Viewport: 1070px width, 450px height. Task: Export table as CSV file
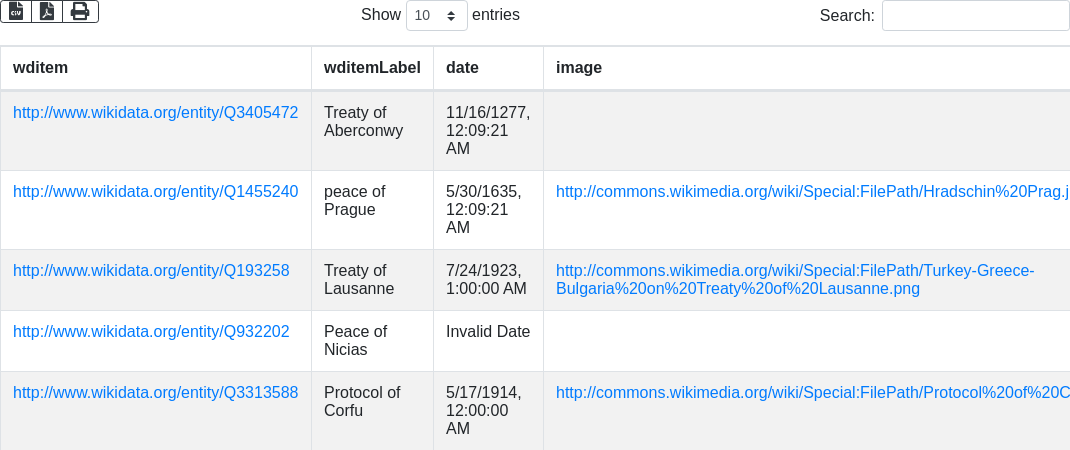[x=16, y=11]
